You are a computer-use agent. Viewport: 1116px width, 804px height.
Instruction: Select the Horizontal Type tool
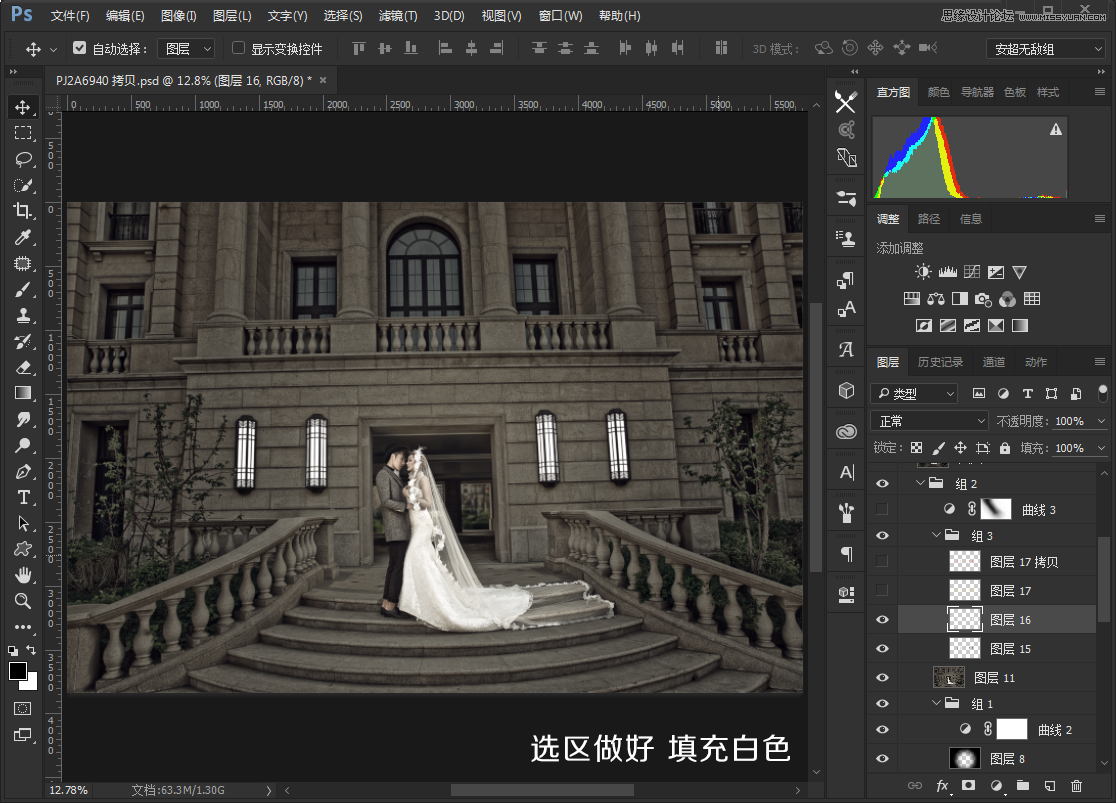(23, 497)
